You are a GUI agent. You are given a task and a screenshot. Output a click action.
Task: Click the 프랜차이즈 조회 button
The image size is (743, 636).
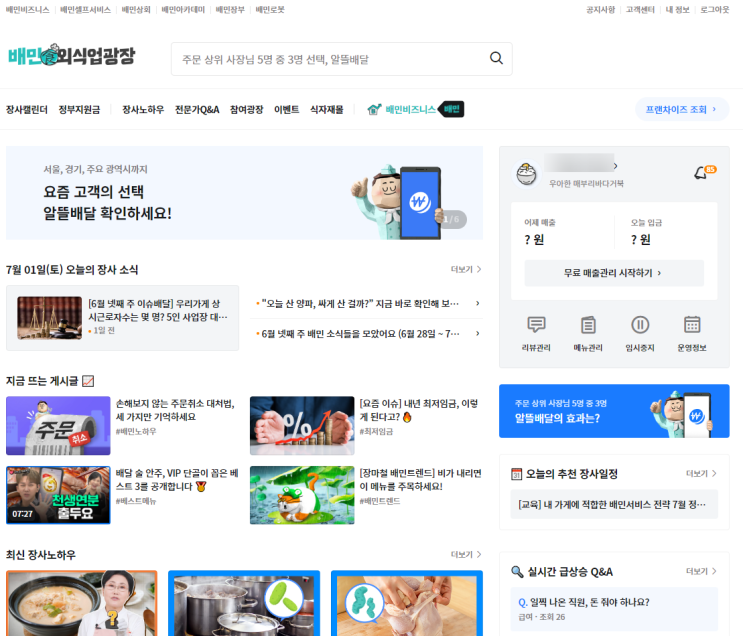pos(682,109)
